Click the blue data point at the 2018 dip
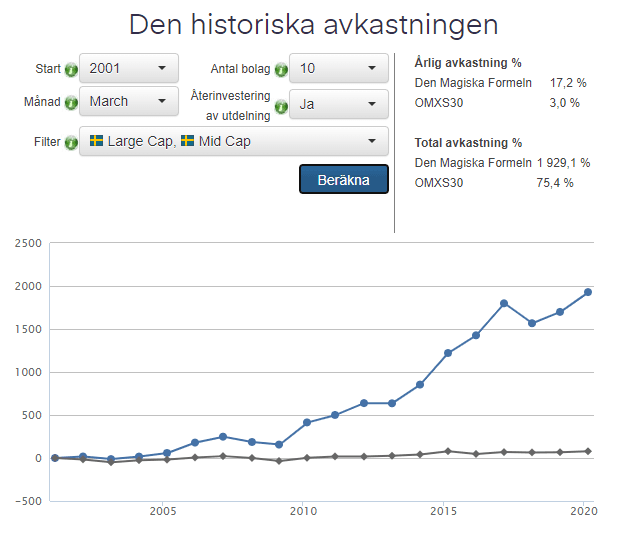Viewport: 619px width, 534px height. tap(532, 323)
